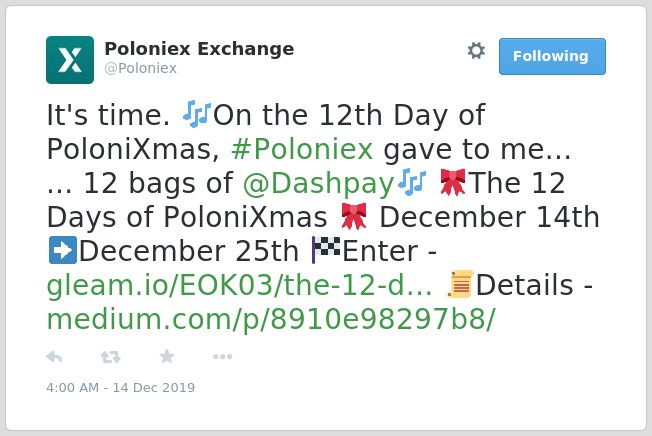Image resolution: width=652 pixels, height=436 pixels.
Task: Click the tweet timestamp 14 Dec 2019
Action: pos(121,387)
